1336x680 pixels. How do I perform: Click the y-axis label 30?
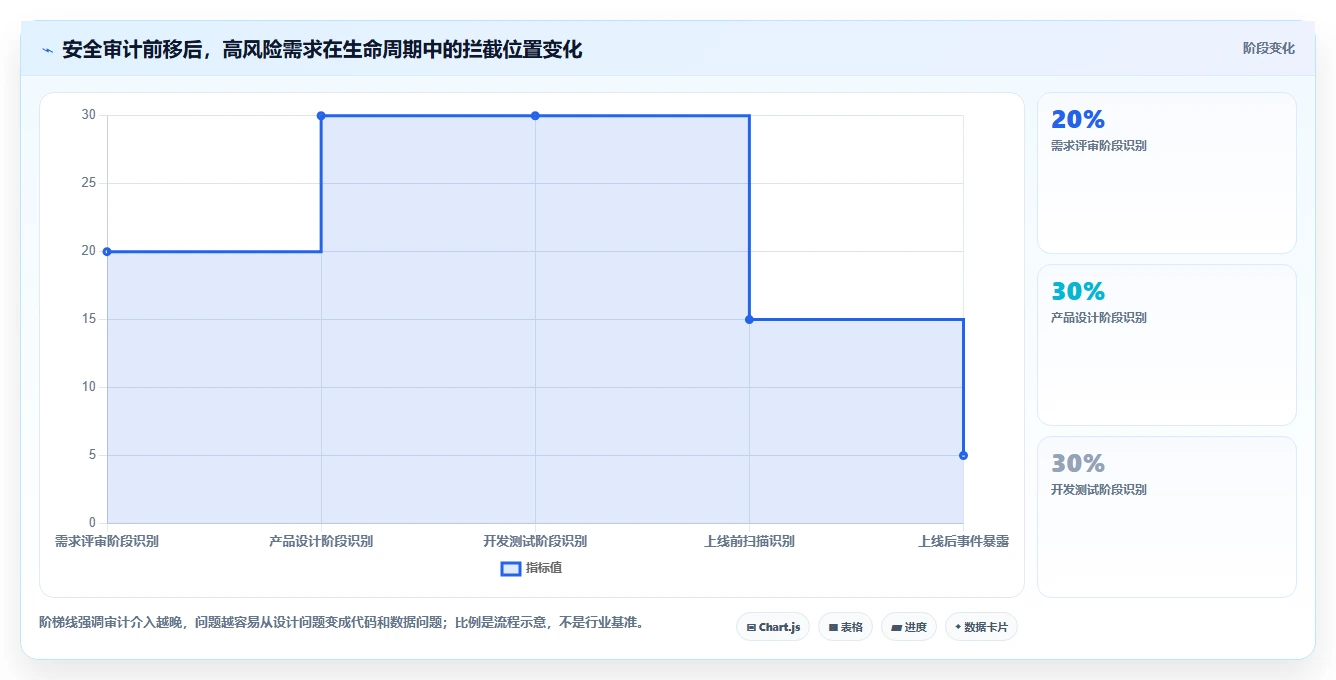coord(89,115)
